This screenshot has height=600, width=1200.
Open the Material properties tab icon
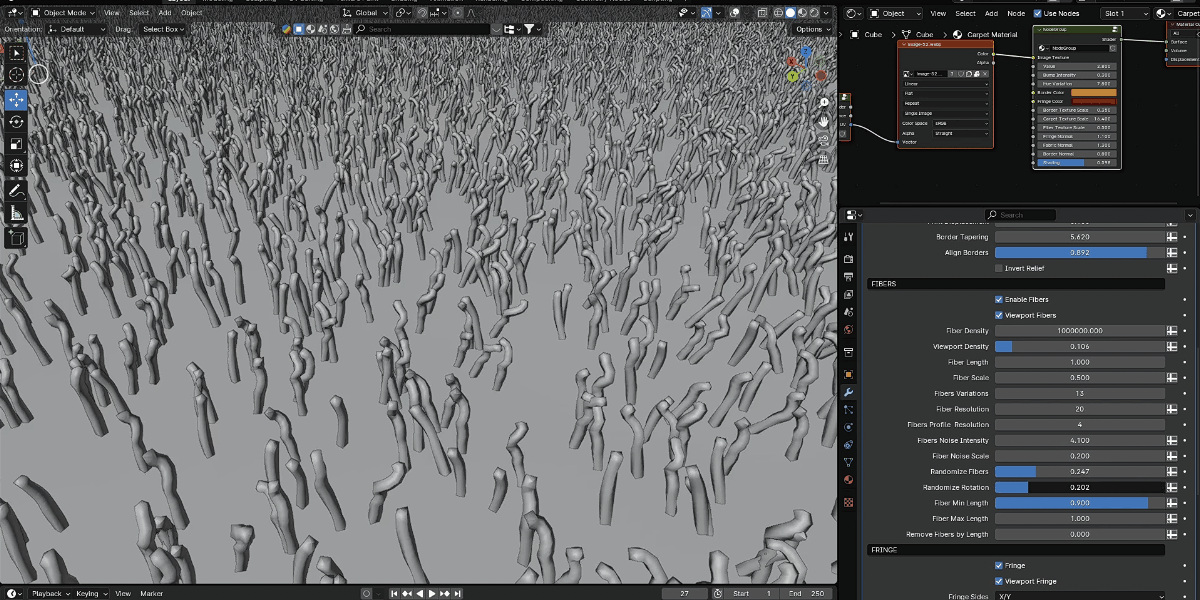pyautogui.click(x=849, y=480)
